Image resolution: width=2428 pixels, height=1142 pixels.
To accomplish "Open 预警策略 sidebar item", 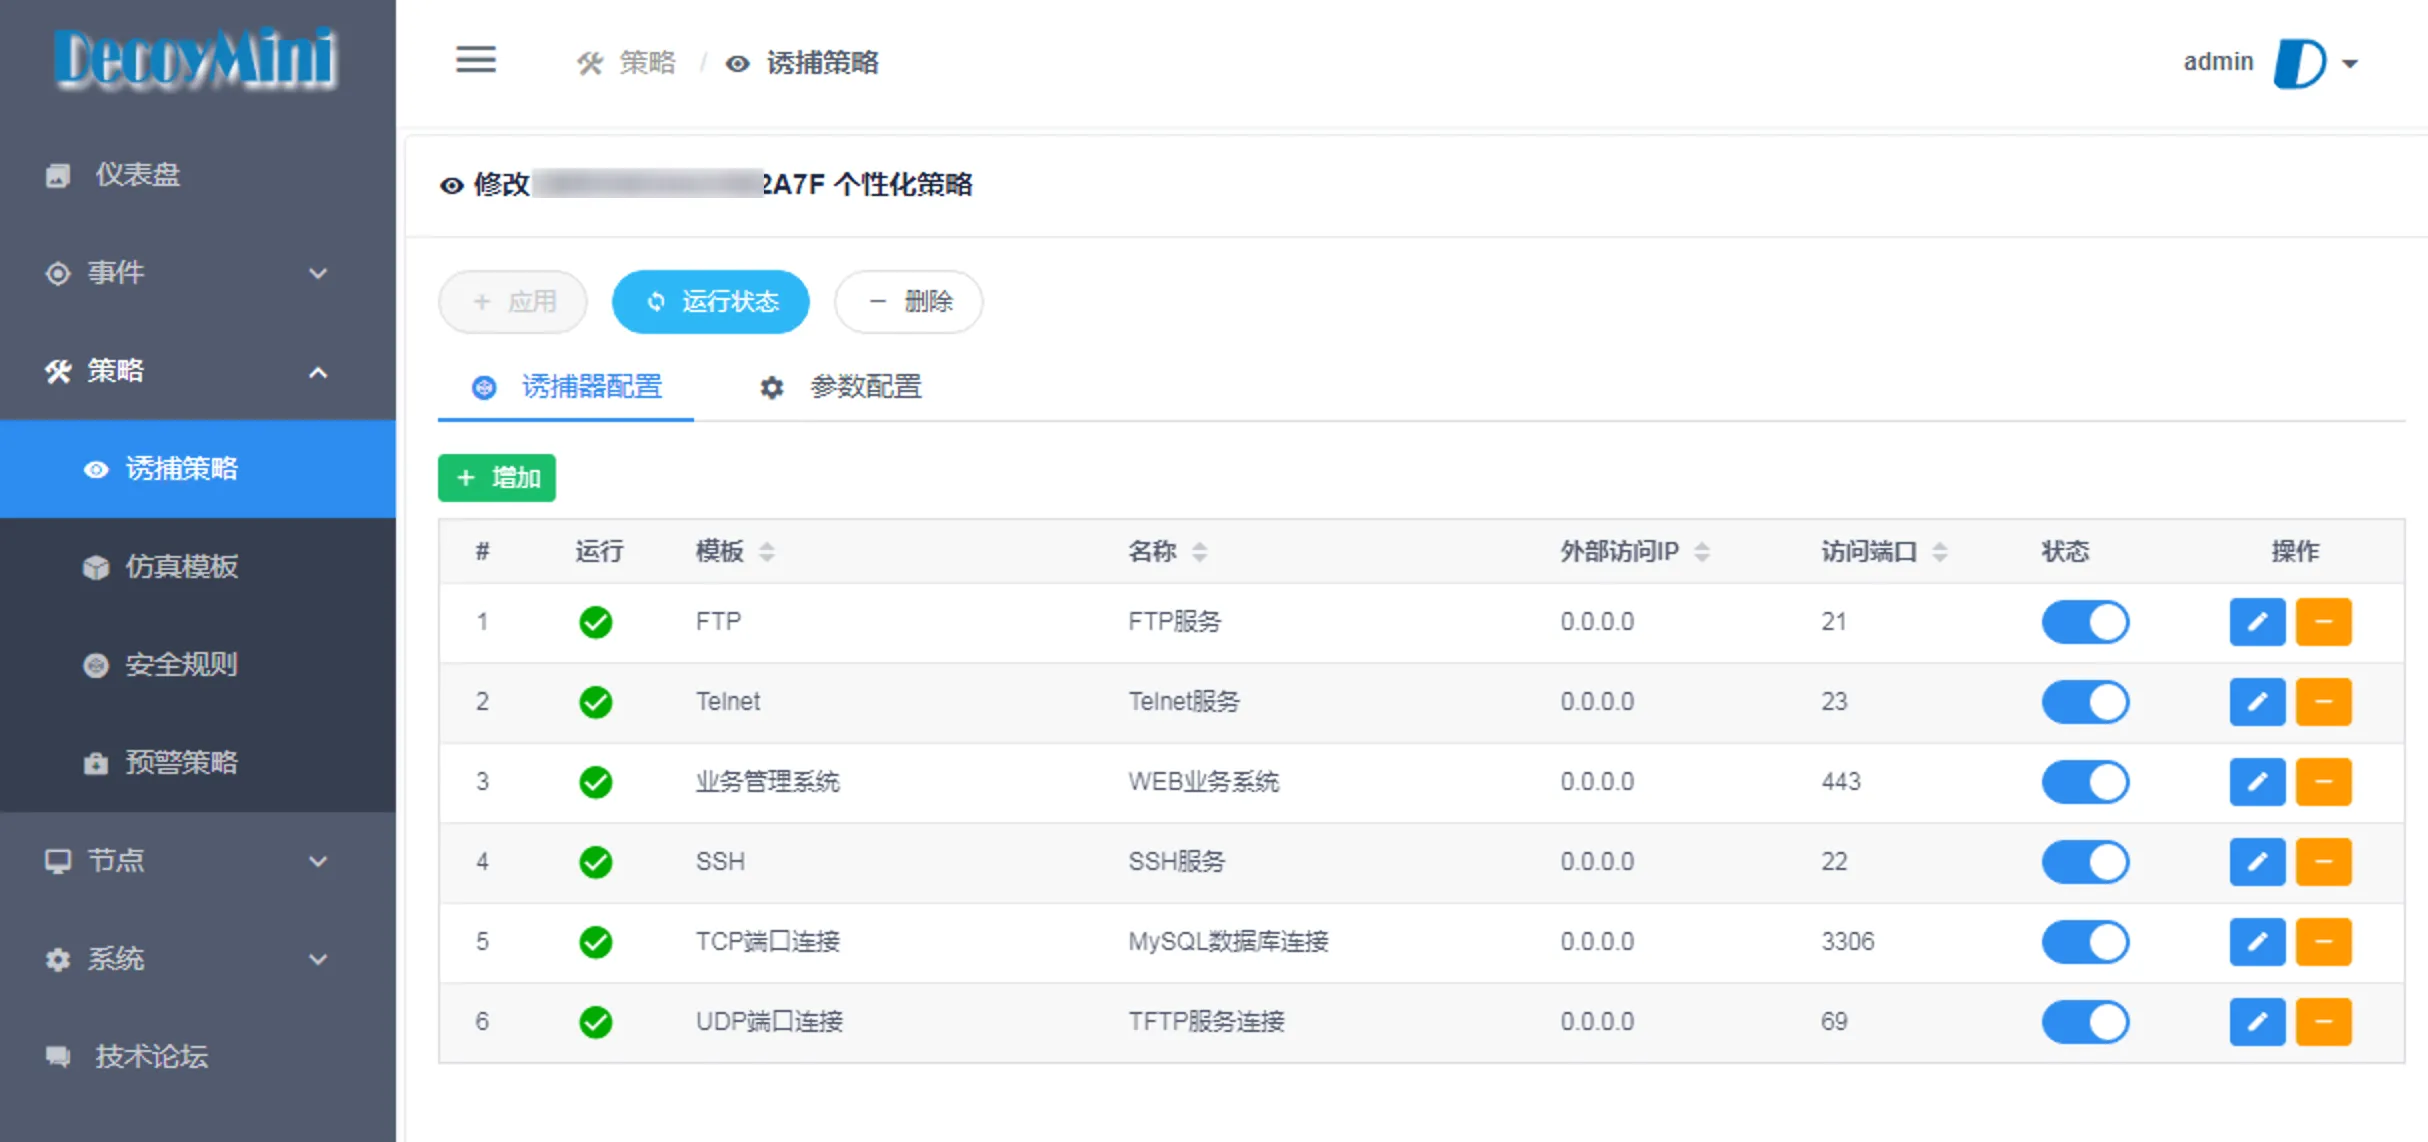I will (x=198, y=762).
